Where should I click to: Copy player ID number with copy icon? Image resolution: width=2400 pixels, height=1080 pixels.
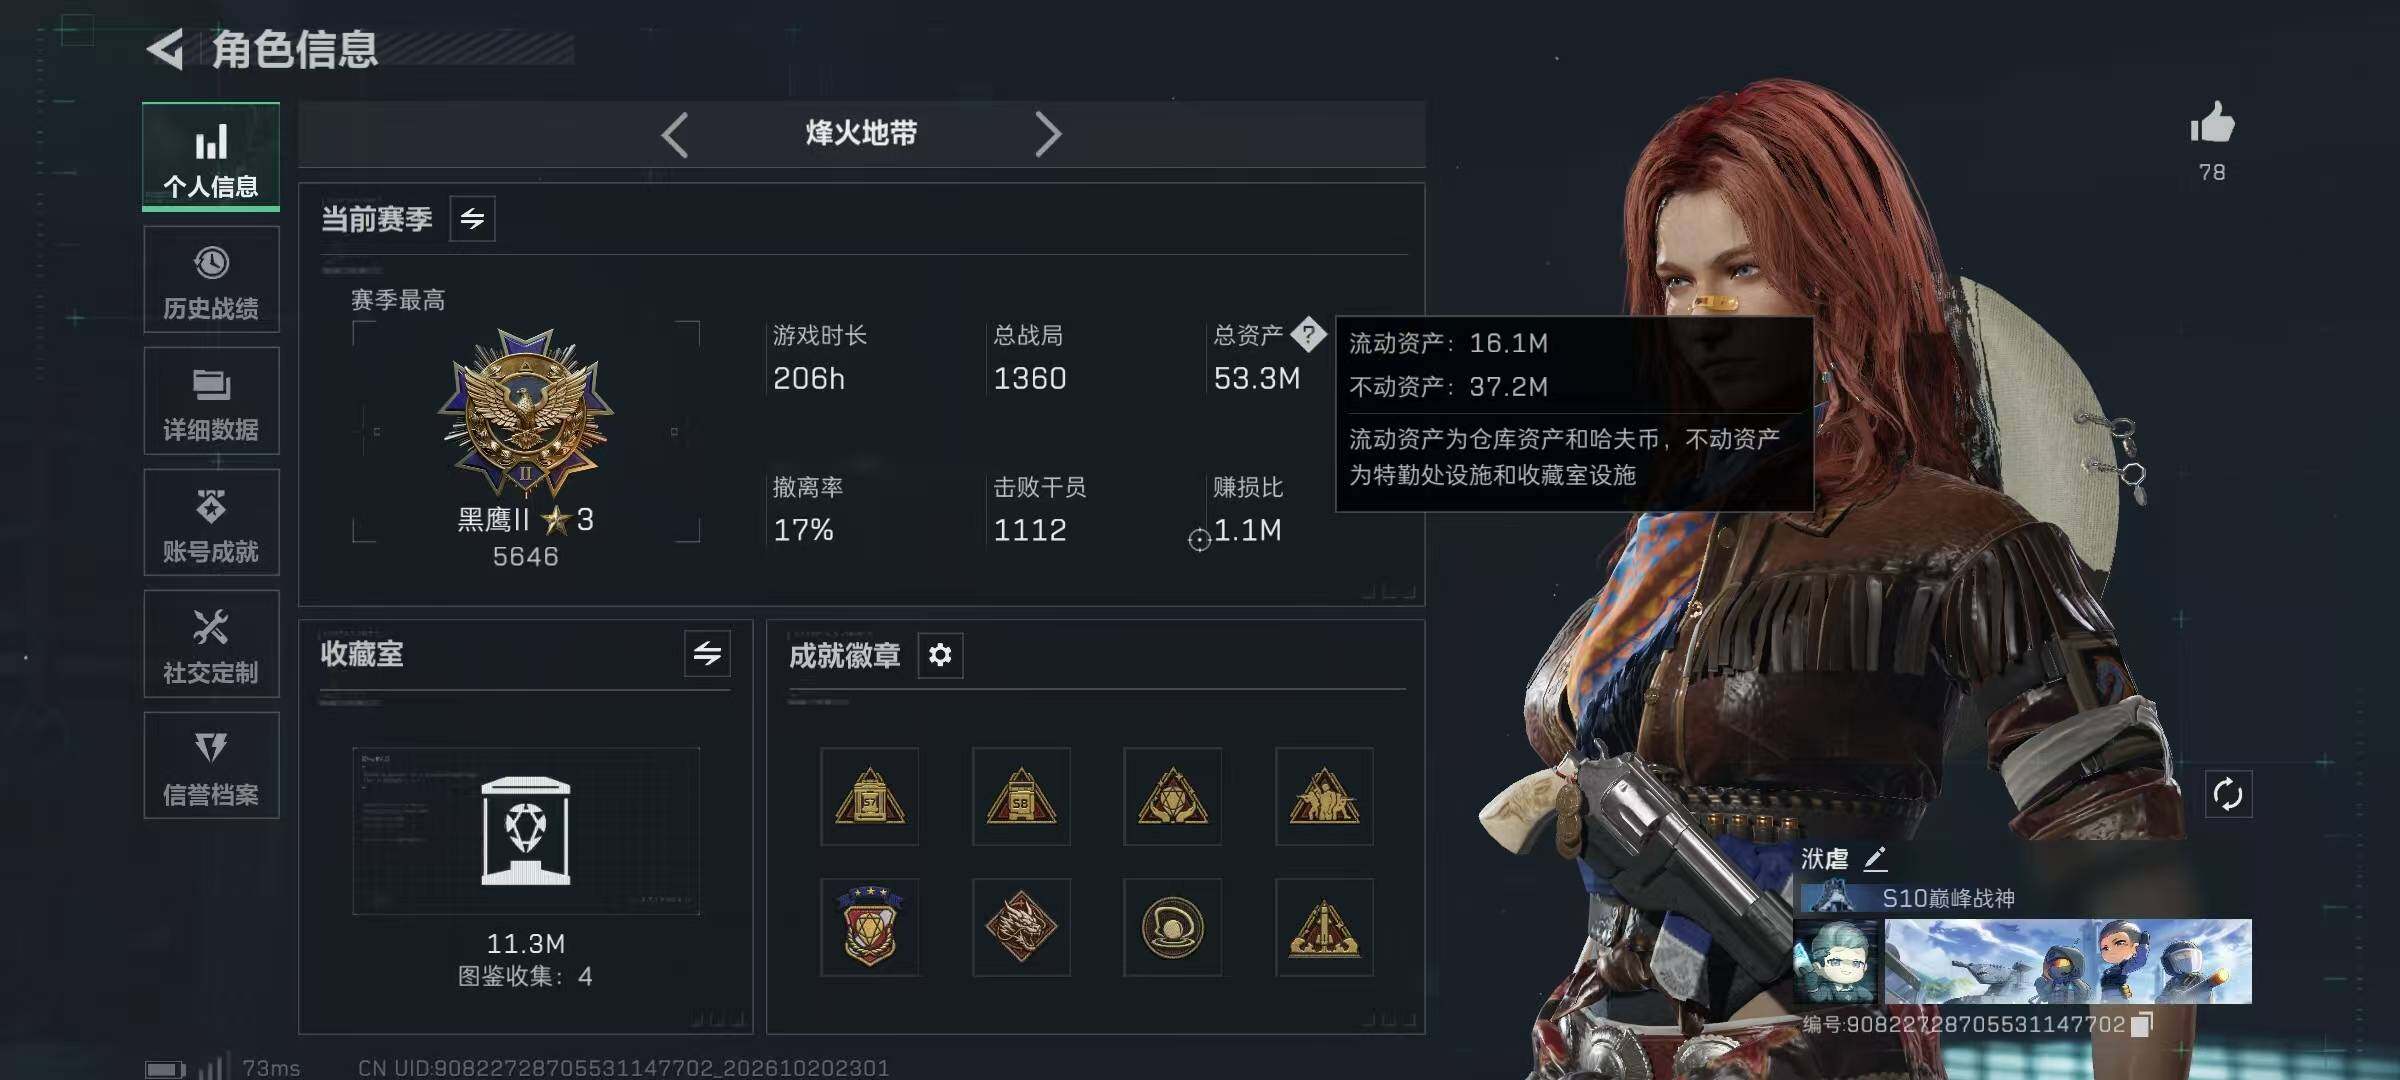2141,1025
